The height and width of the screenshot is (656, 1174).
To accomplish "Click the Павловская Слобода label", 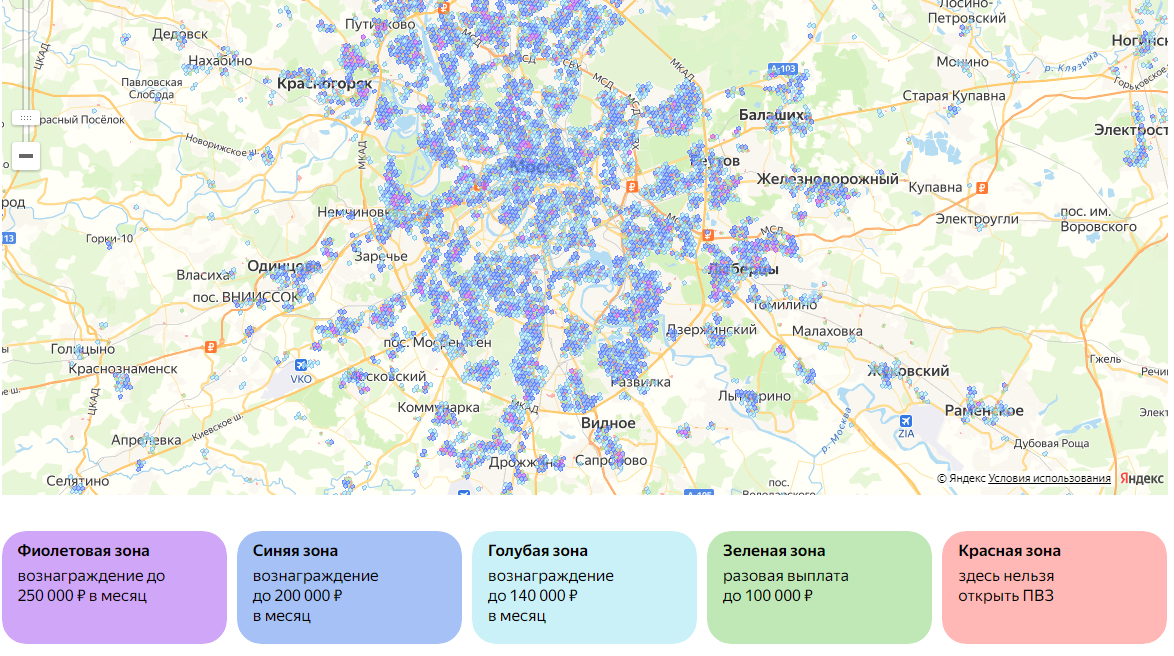I will (151, 88).
